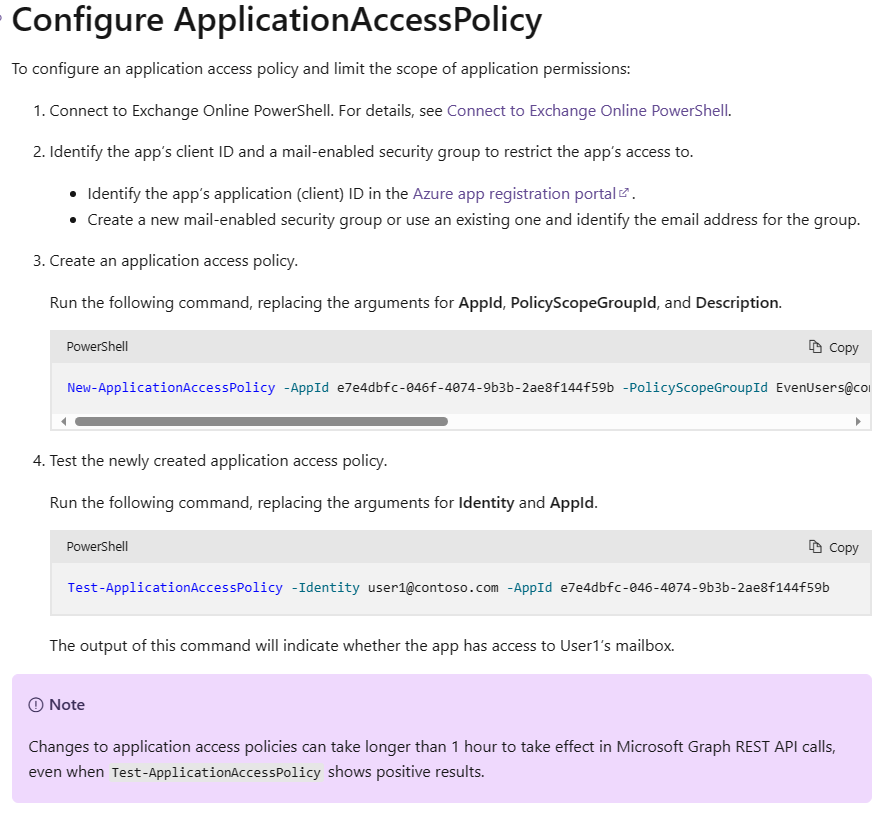The height and width of the screenshot is (818, 886).
Task: Click the PowerShell label of second code block
Action: (97, 547)
